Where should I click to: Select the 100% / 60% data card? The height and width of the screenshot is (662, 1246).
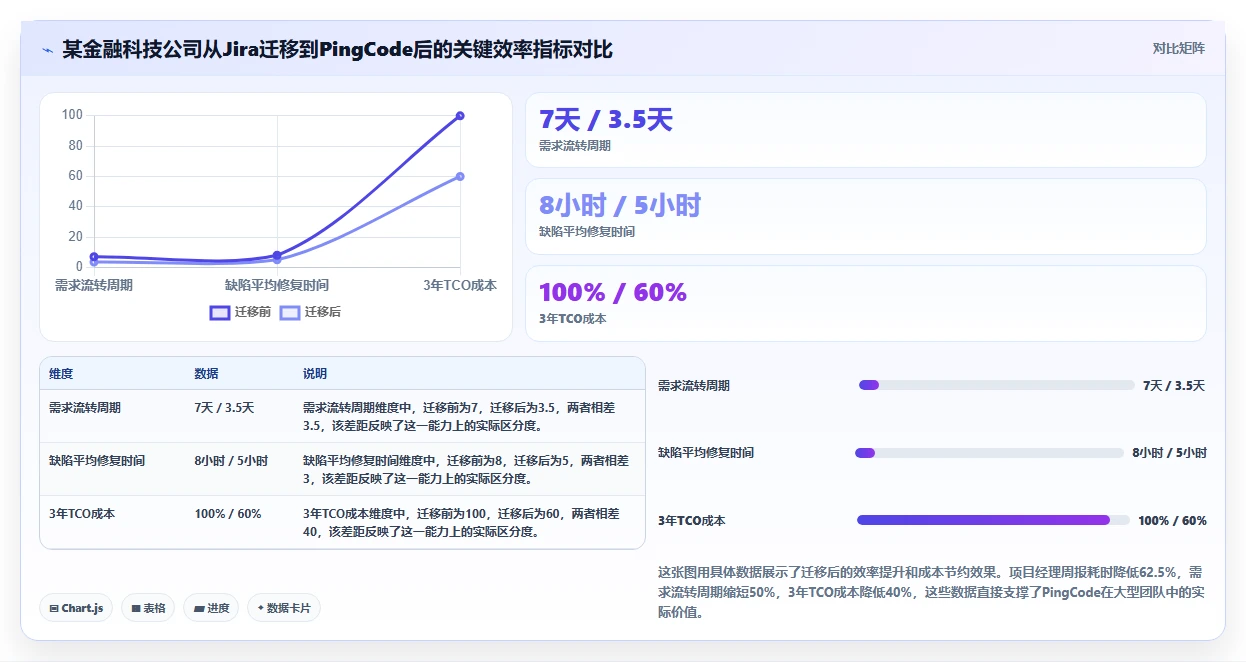866,303
